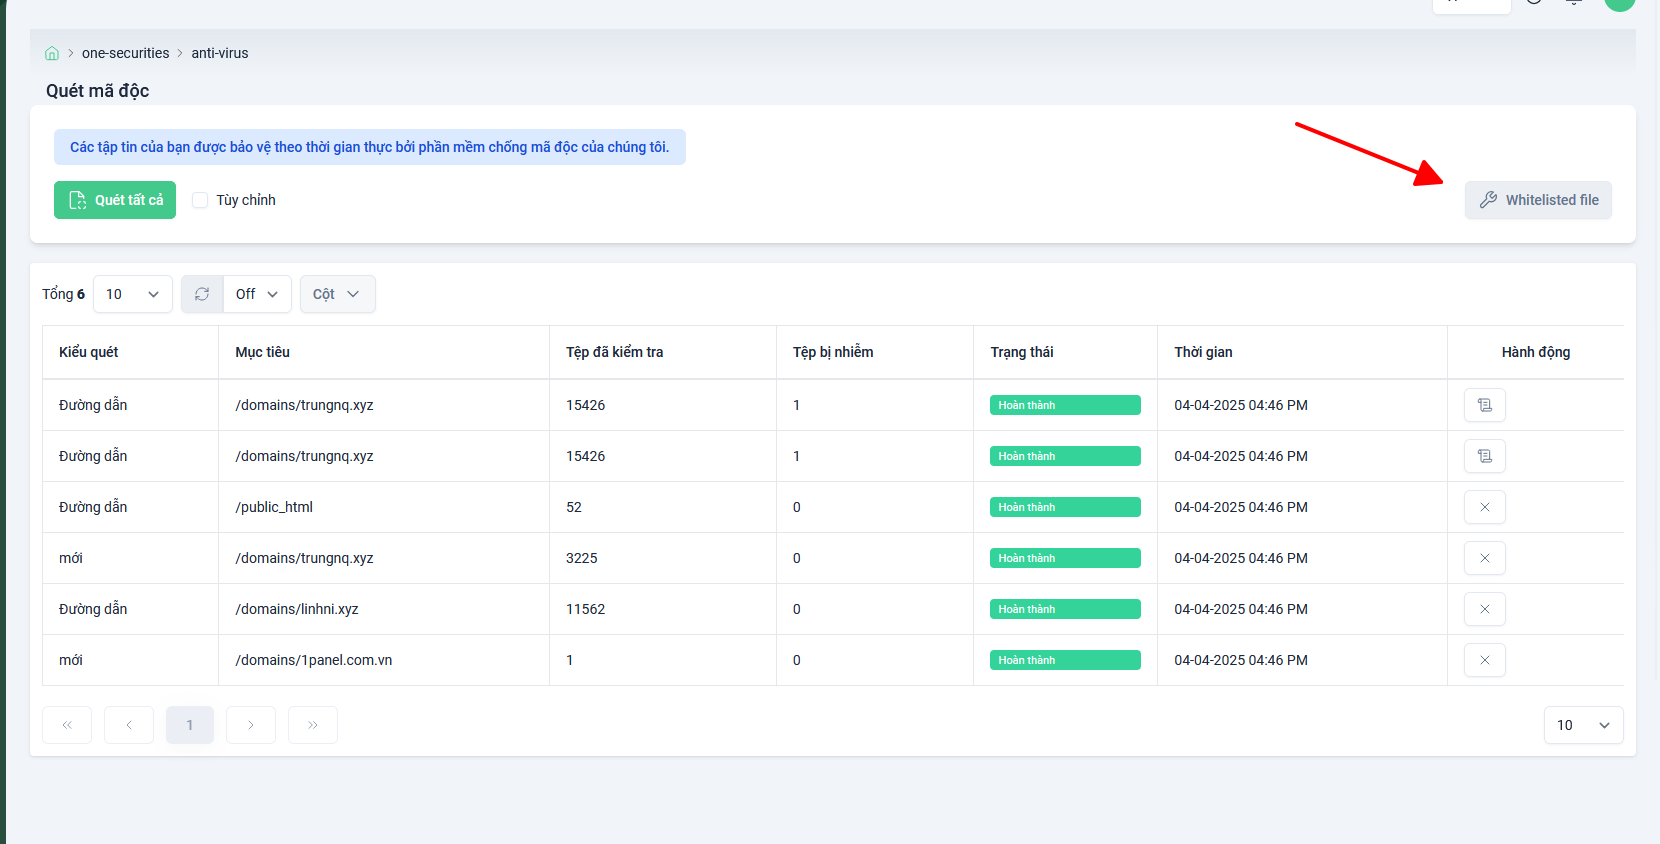
Task: Expand the auto-refresh Off dropdown
Action: [x=257, y=294]
